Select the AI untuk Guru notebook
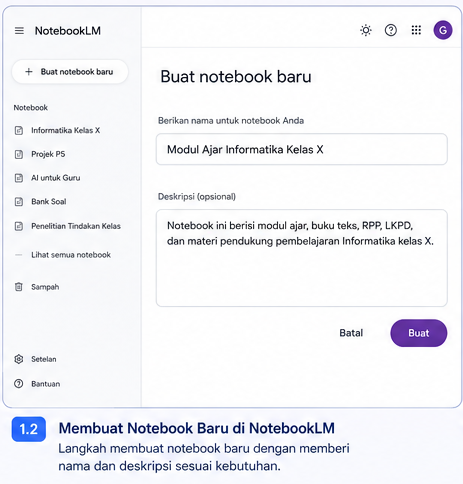Screen dimensions: 463x484 (56, 178)
